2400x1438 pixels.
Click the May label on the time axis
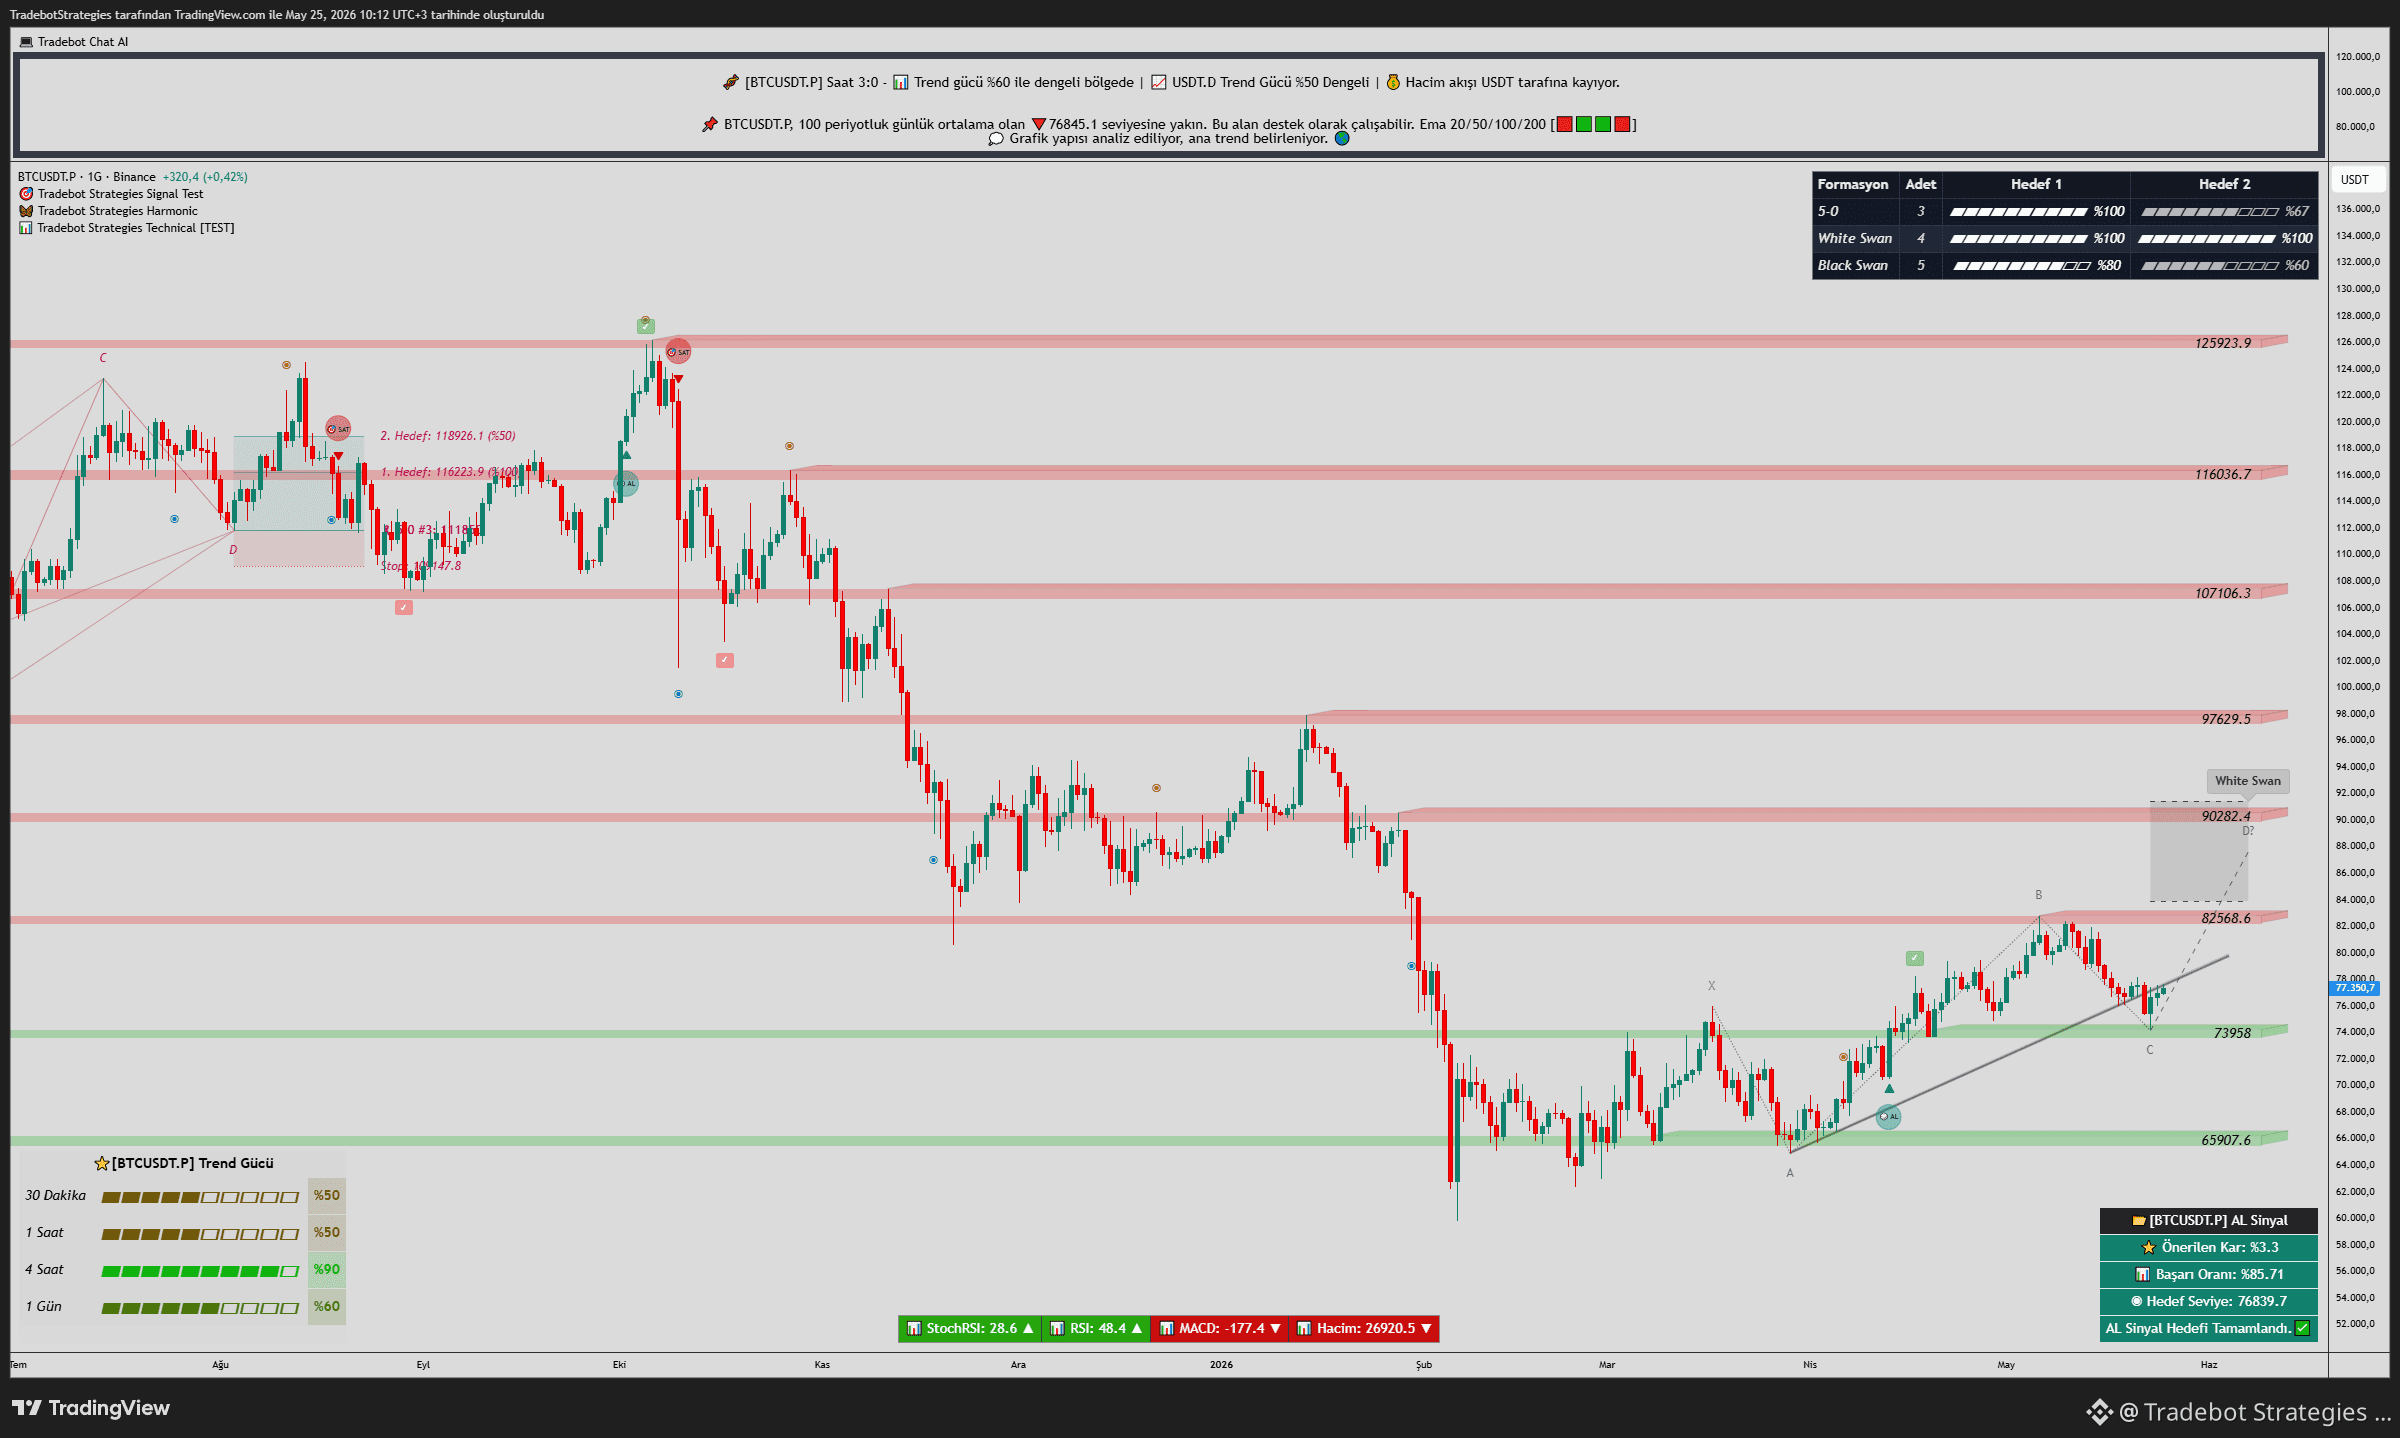2006,1365
